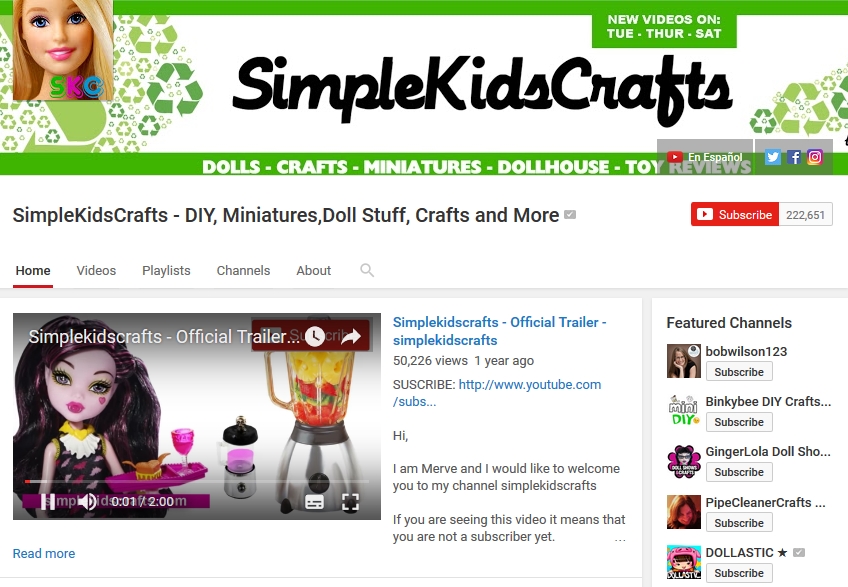This screenshot has height=587, width=848.
Task: Open the Twitter icon link in banner
Action: [772, 157]
